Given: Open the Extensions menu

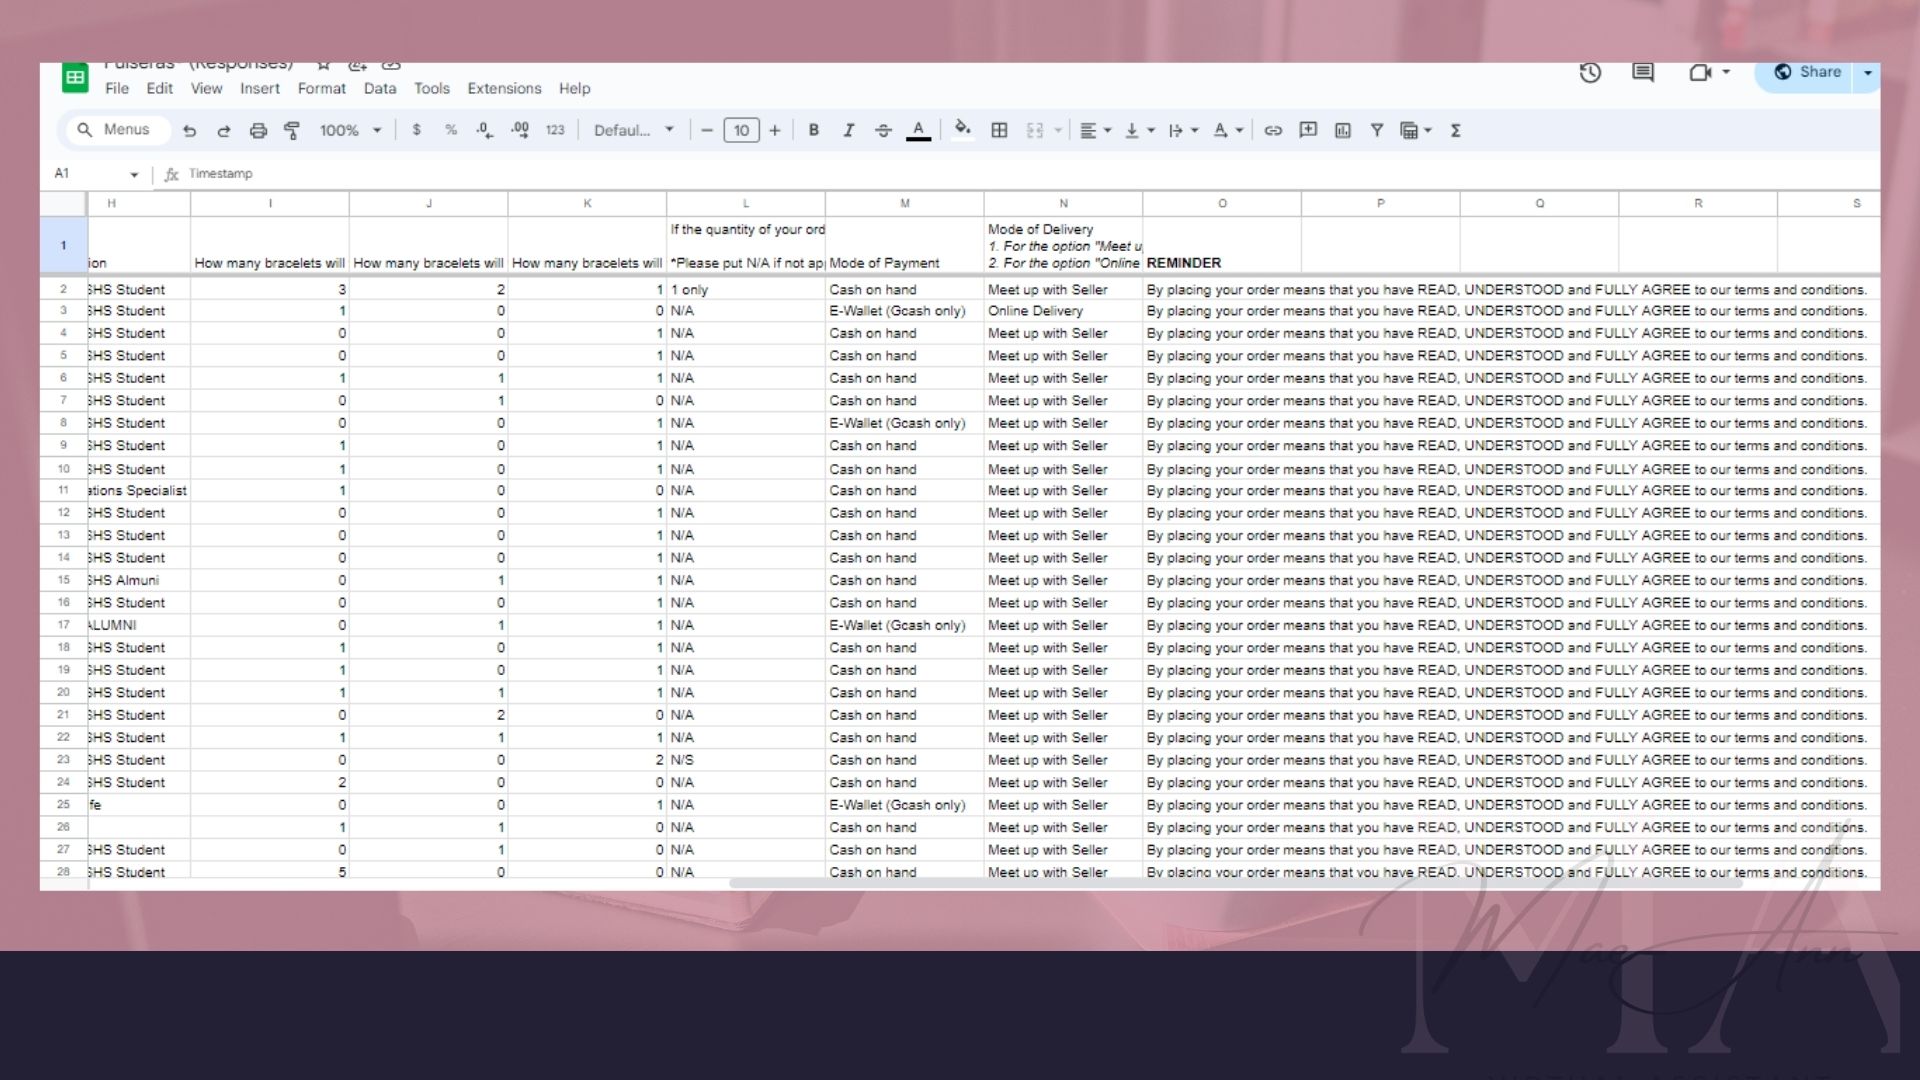Looking at the screenshot, I should tap(504, 88).
